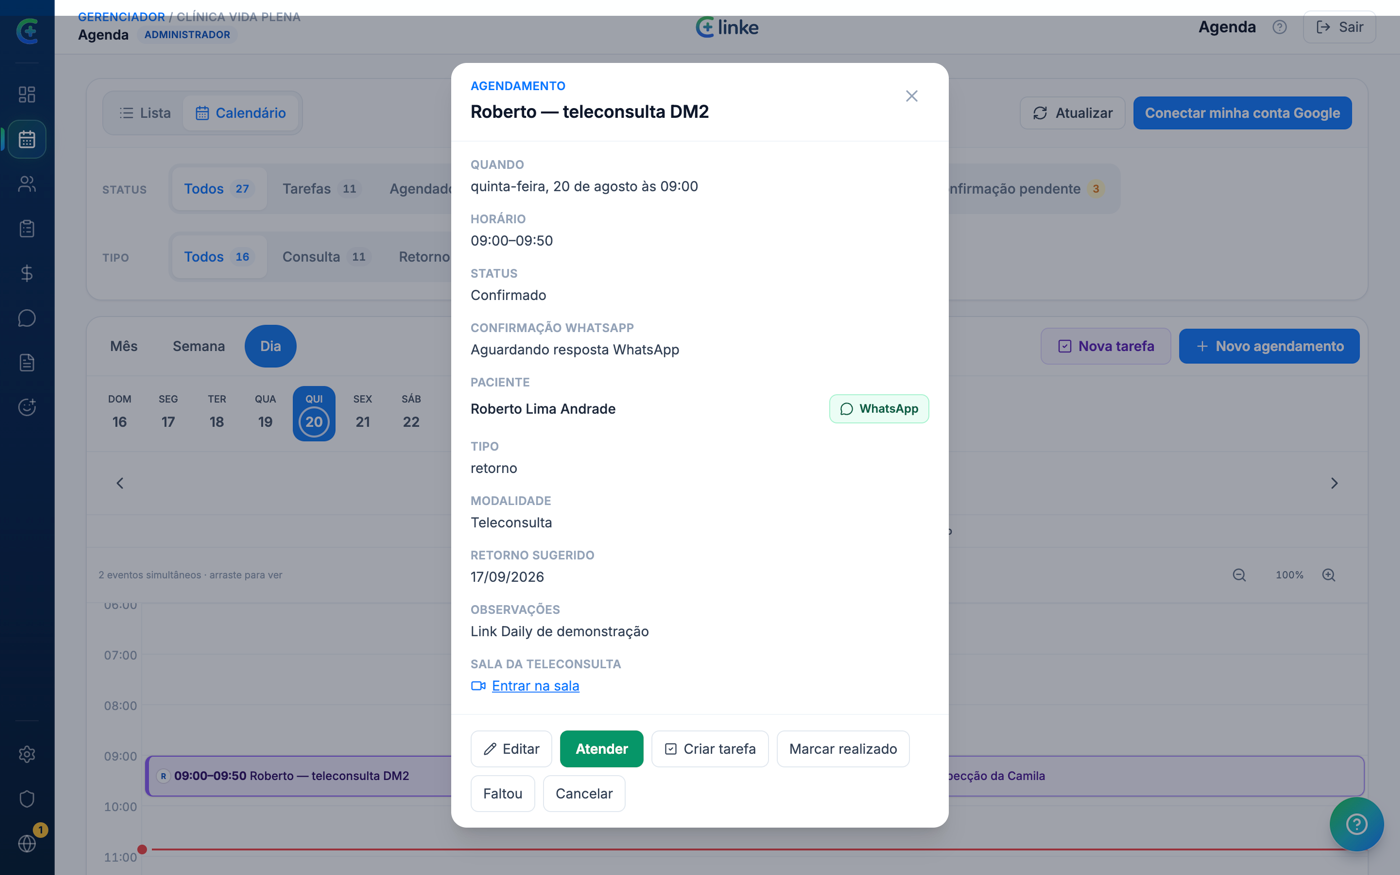1400x875 pixels.
Task: Click the Editar button in dialog
Action: 511,749
